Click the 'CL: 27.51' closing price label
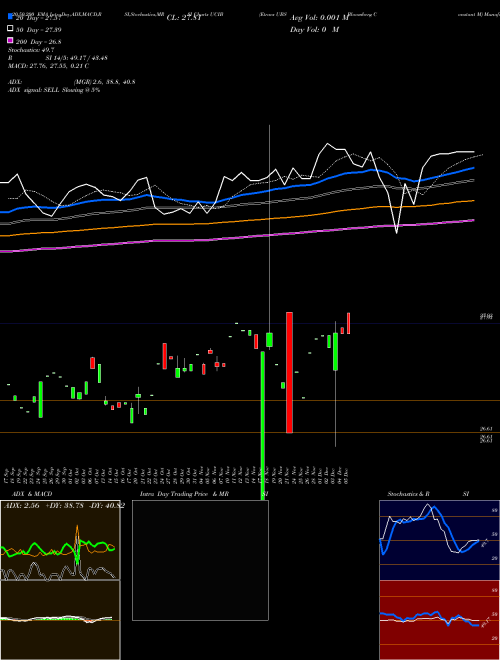Viewport: 500px width, 660px height. click(x=184, y=18)
